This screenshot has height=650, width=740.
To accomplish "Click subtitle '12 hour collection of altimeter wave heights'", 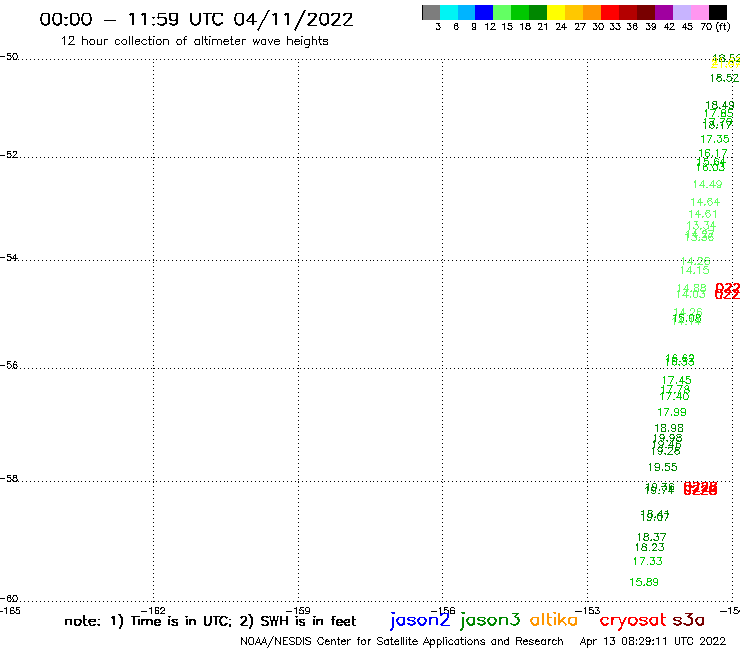I will (x=194, y=41).
